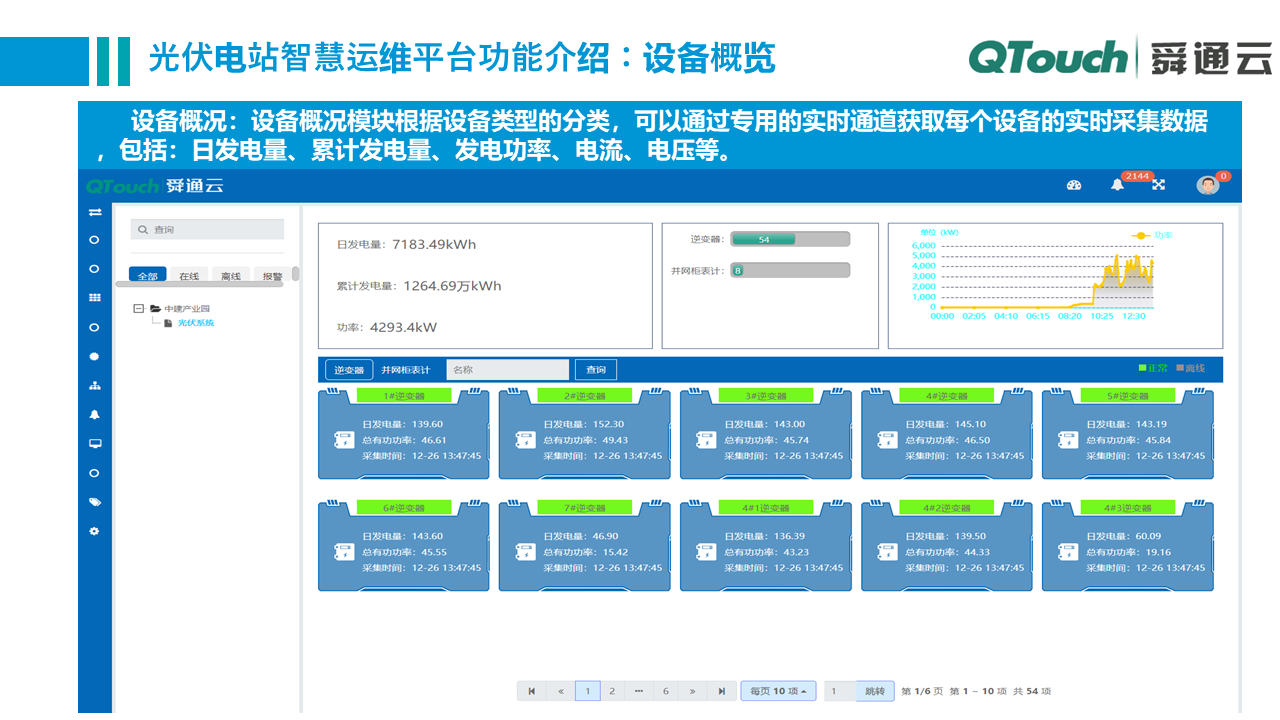
Task: Open the 每页 10 项 page-size dropdown
Action: click(x=777, y=691)
